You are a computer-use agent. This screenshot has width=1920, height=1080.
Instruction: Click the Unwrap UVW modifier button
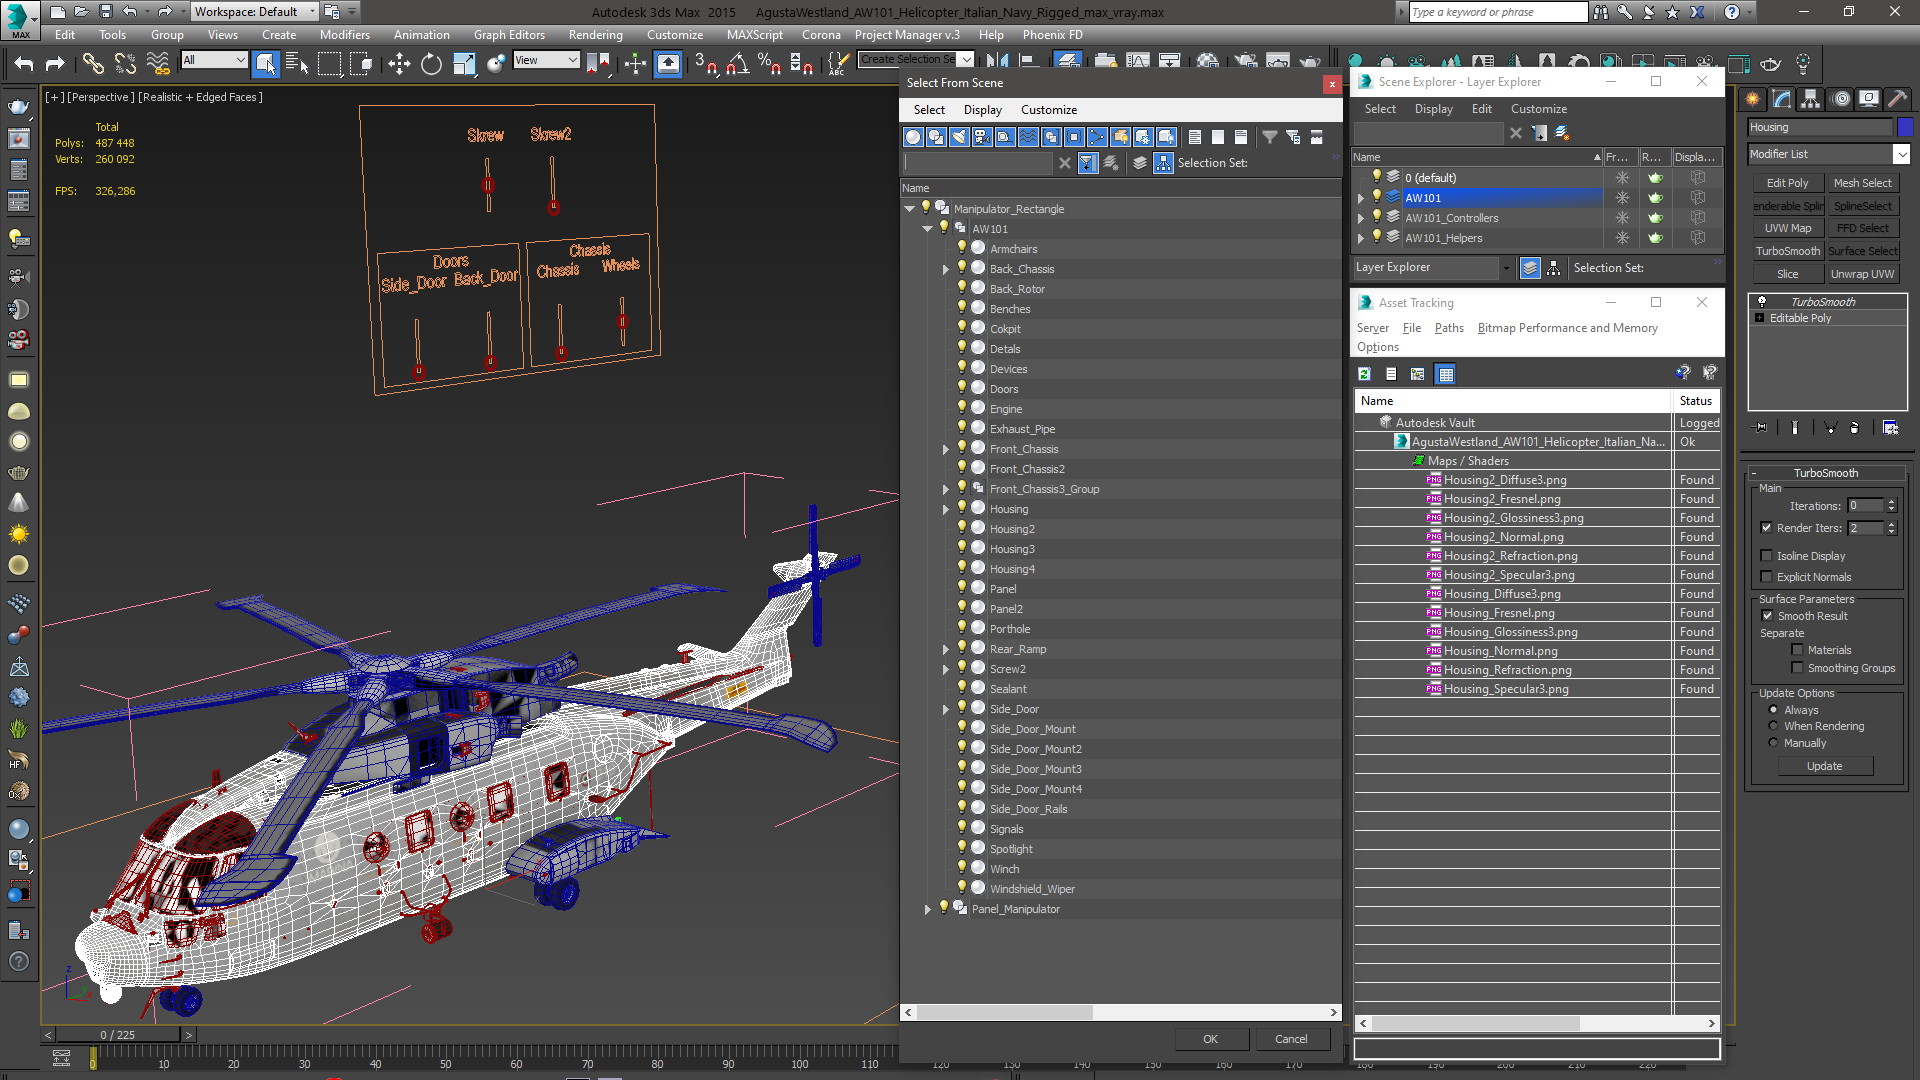pos(1862,274)
